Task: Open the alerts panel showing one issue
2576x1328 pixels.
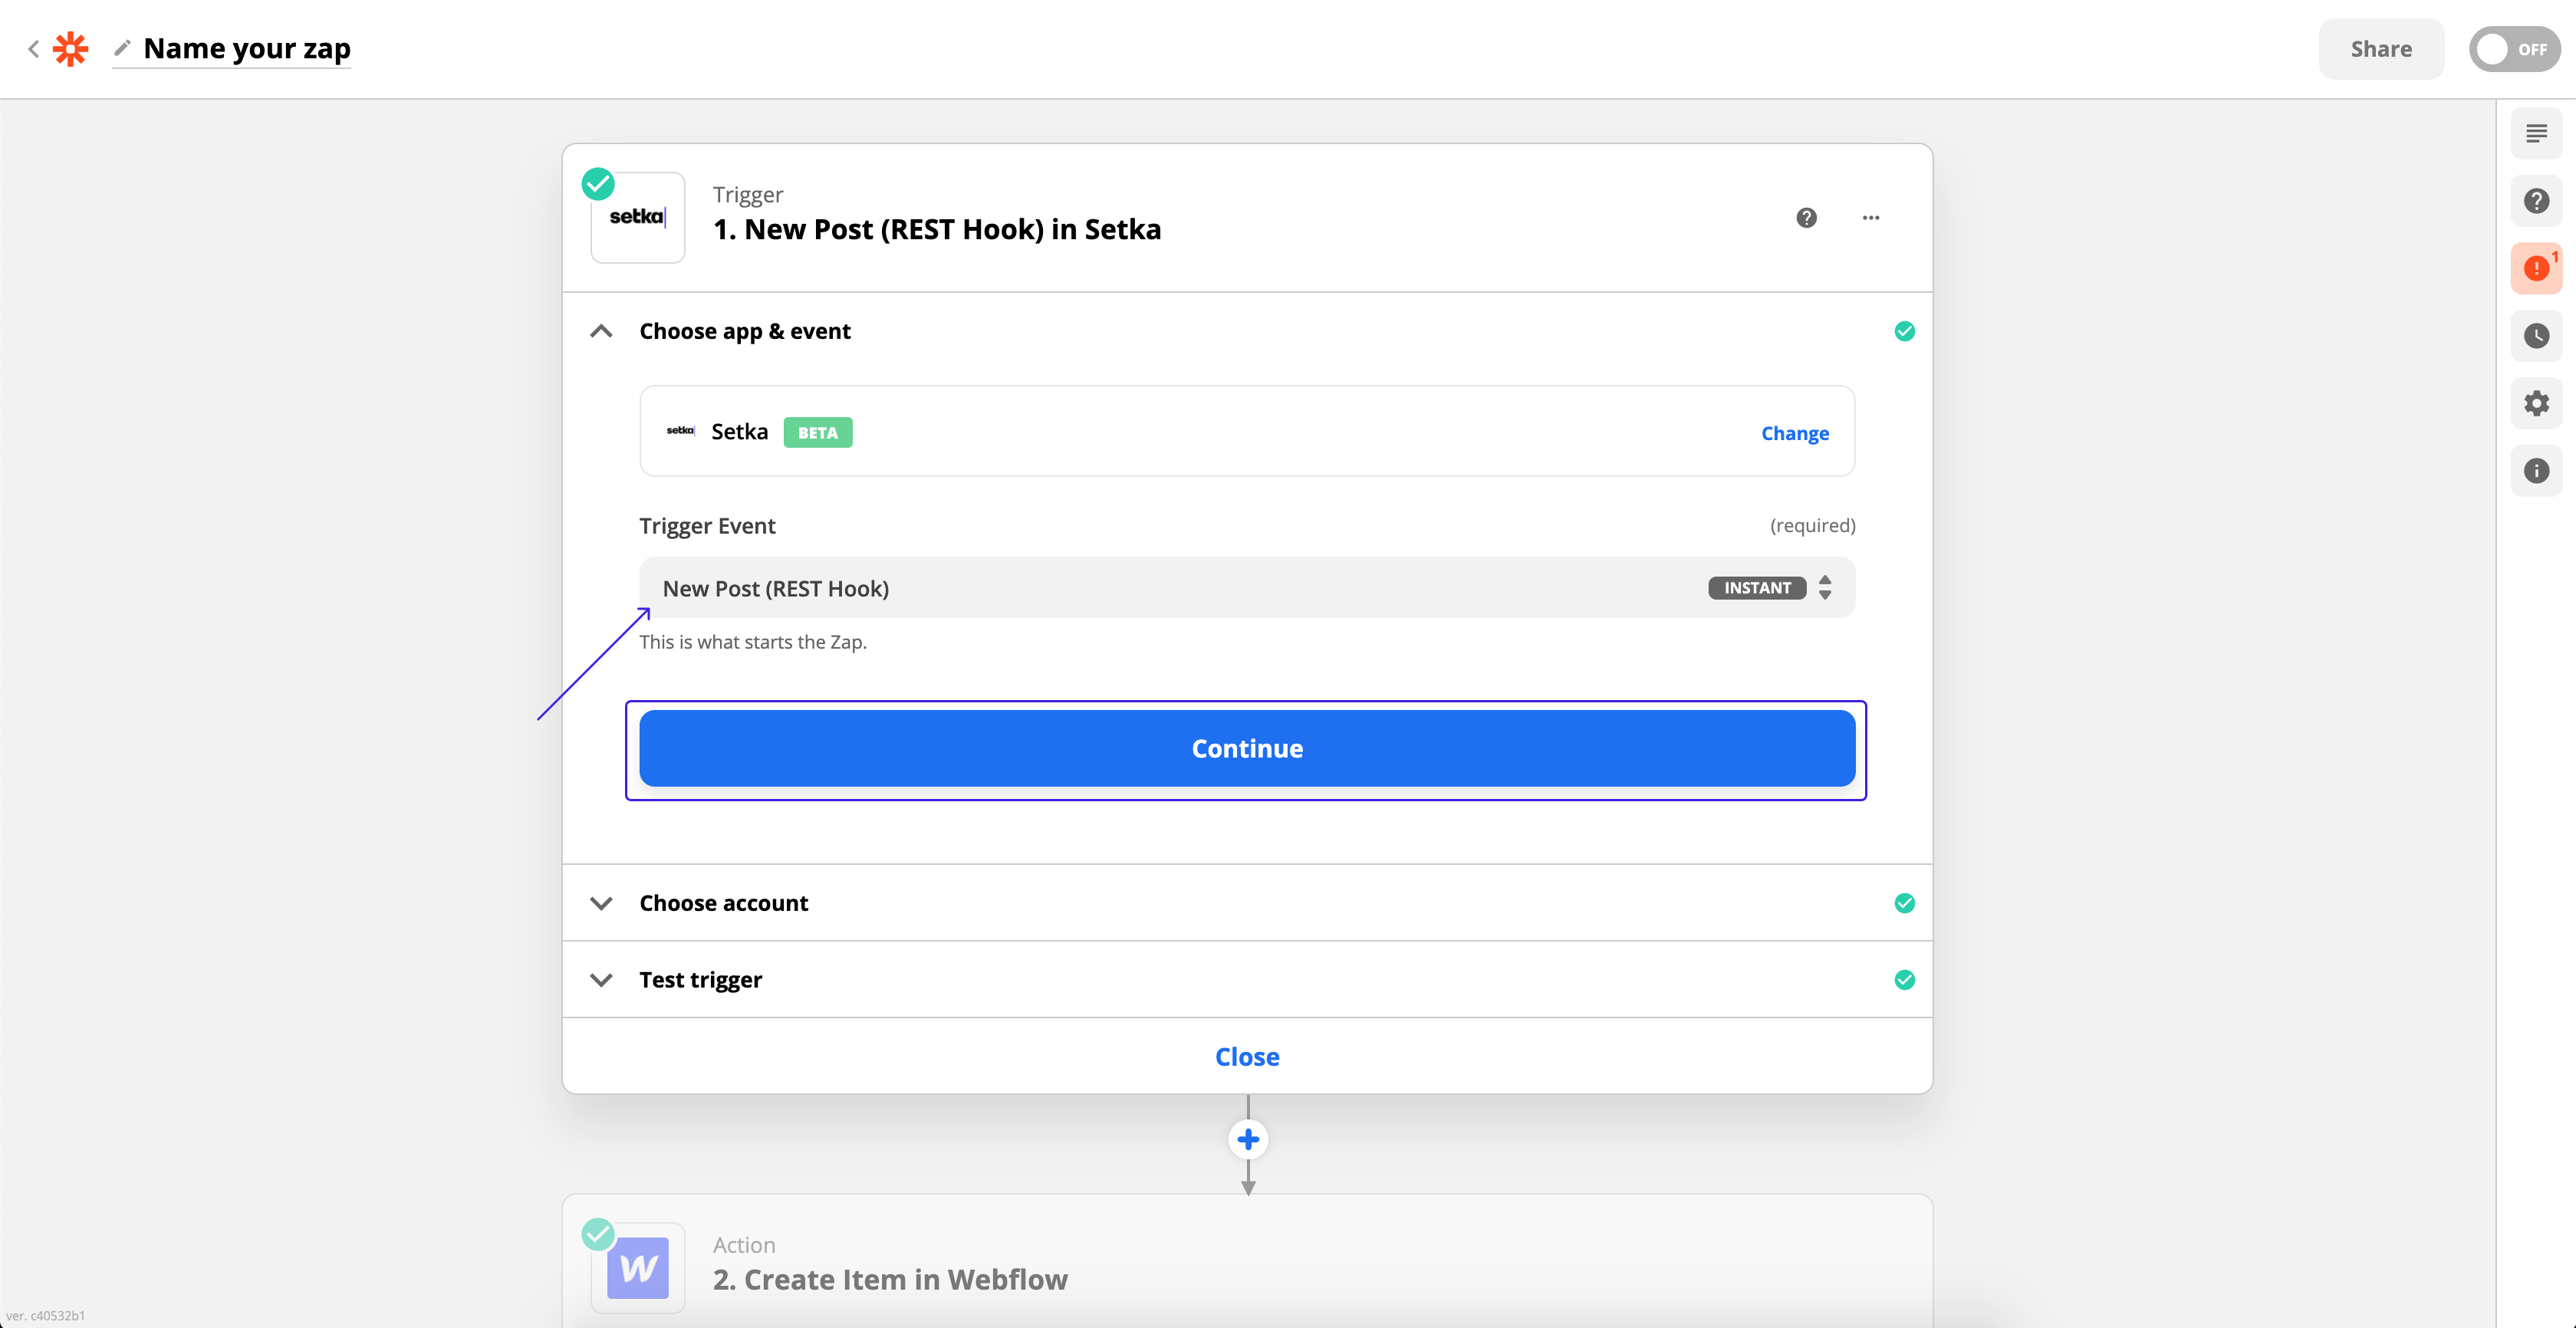Action: (x=2537, y=268)
